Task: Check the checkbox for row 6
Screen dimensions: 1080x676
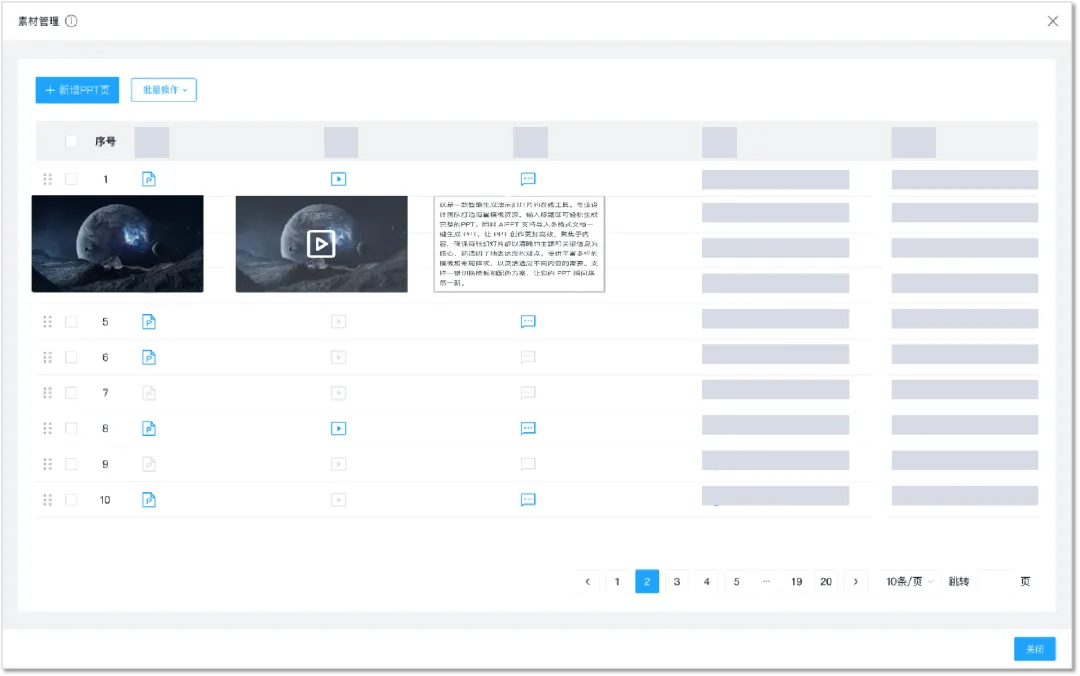Action: (71, 358)
